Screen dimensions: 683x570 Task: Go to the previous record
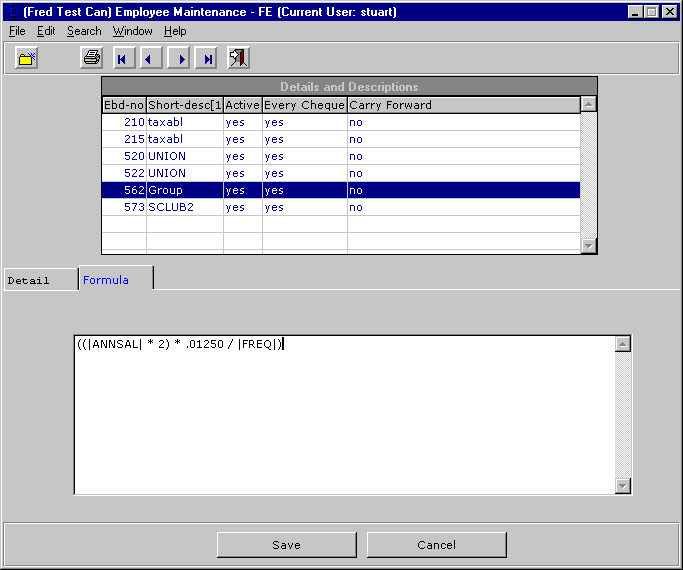(x=150, y=58)
